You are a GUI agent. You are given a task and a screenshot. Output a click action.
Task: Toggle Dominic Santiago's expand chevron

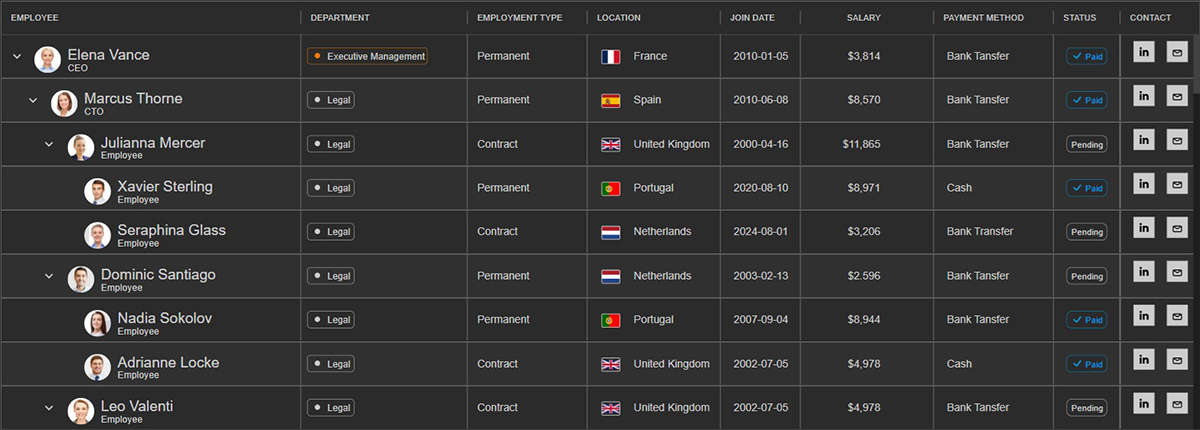tap(49, 276)
